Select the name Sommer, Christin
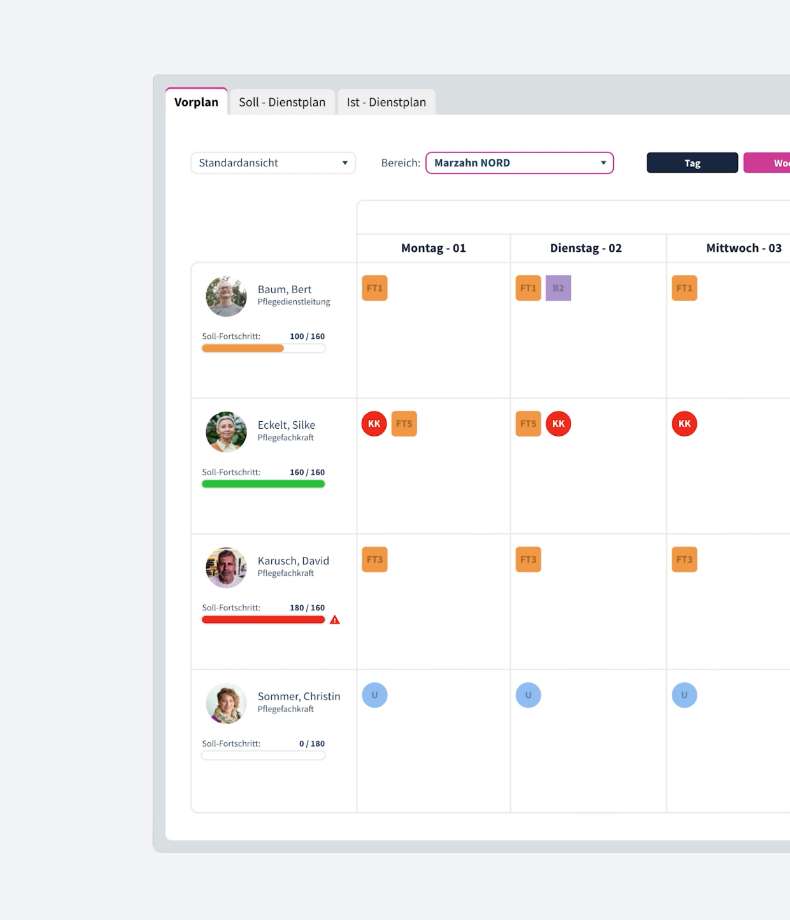 coord(299,696)
